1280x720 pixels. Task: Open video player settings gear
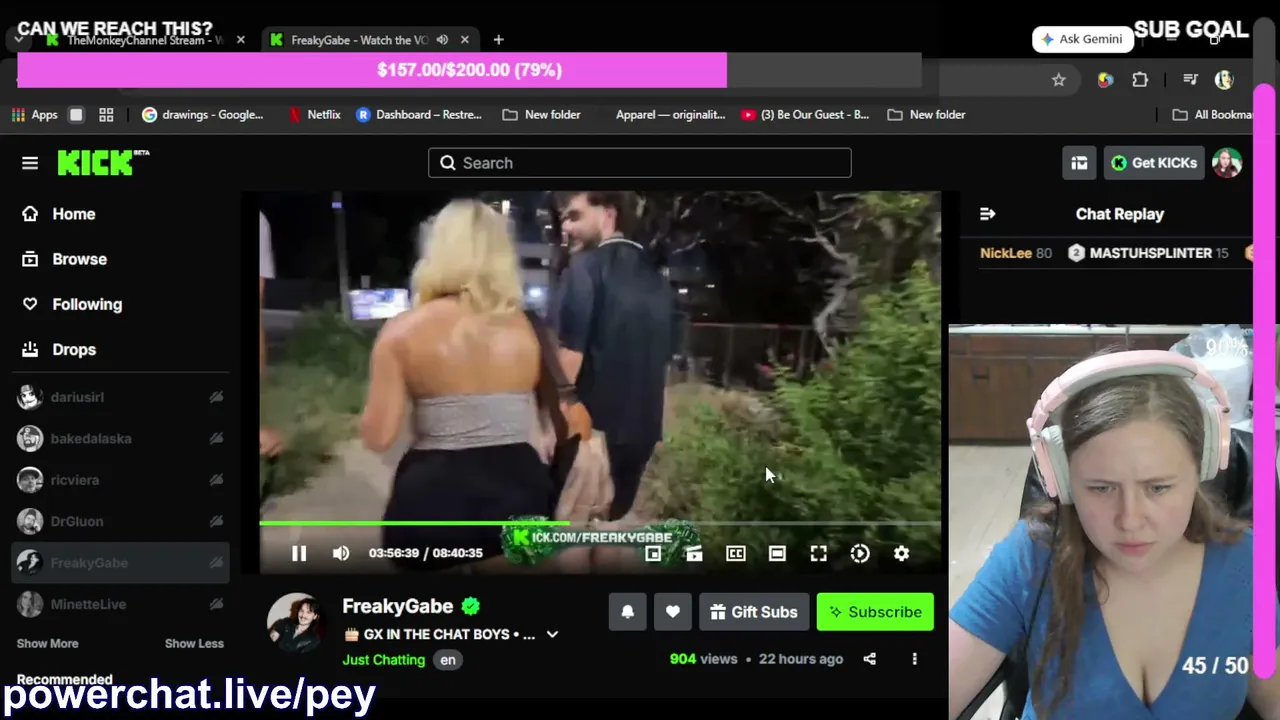pos(902,553)
